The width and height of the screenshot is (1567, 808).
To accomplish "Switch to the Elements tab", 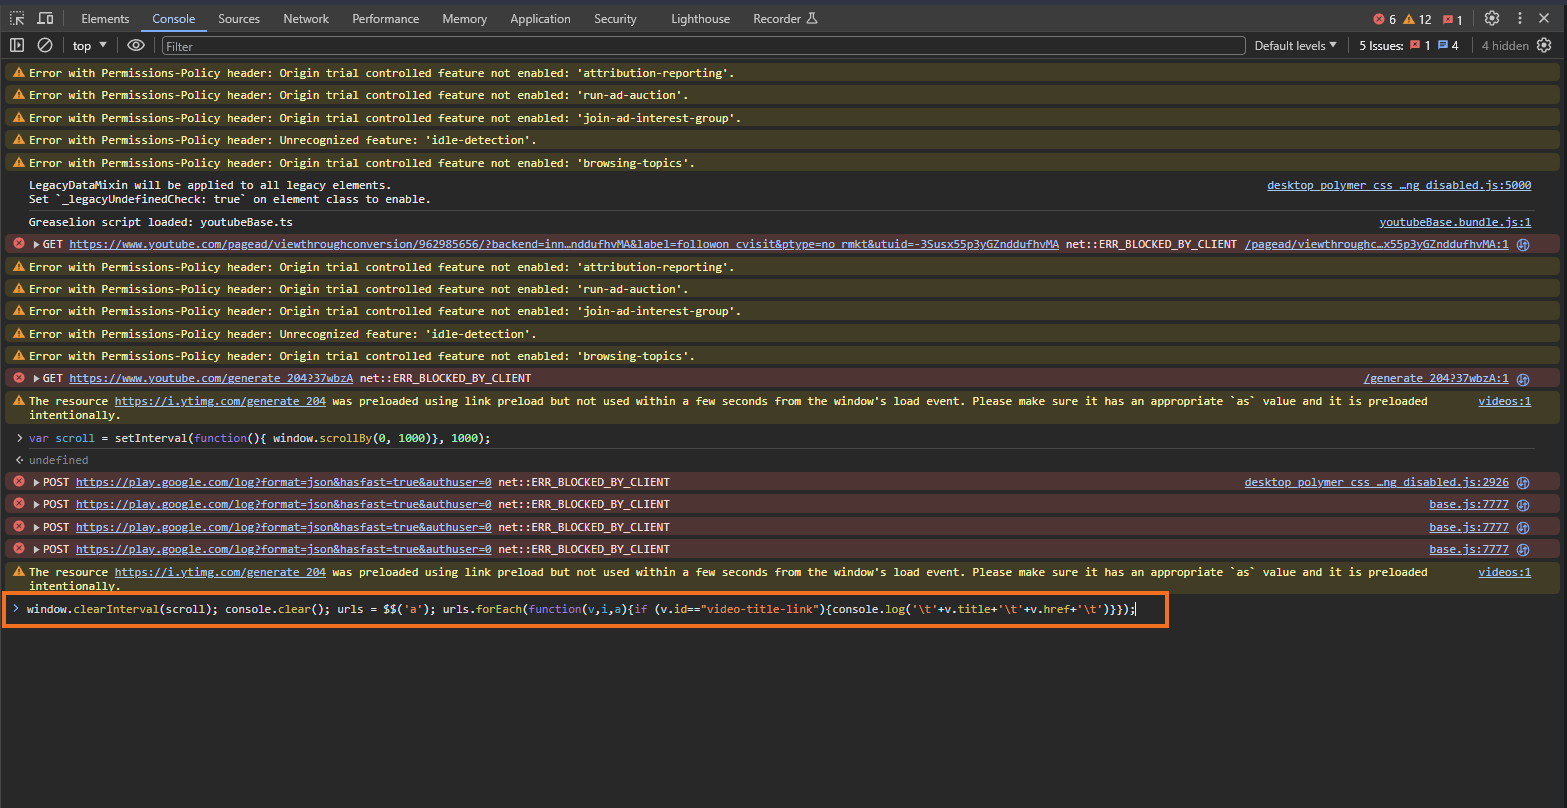I will (105, 19).
